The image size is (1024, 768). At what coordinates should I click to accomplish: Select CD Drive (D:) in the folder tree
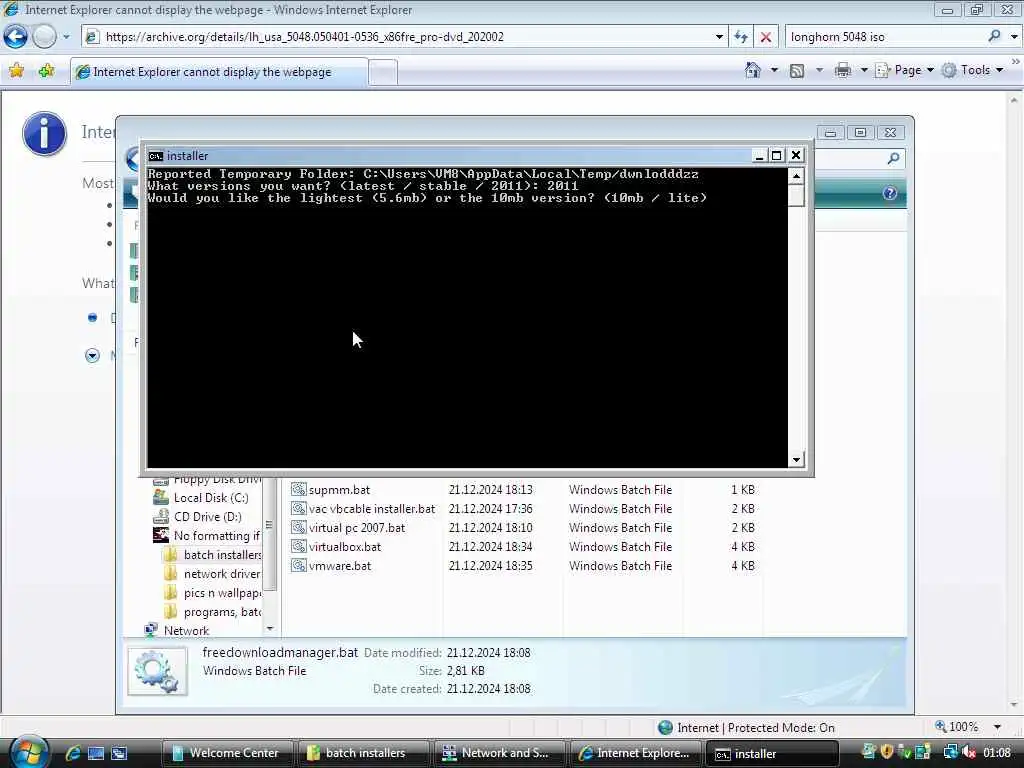tap(207, 517)
